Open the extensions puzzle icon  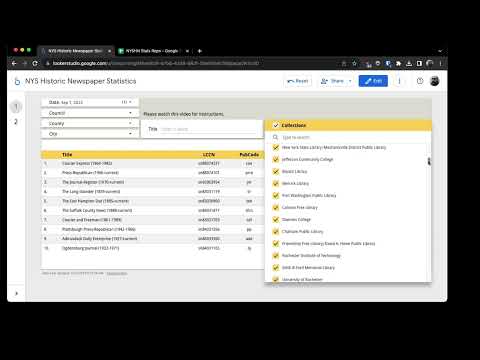coord(398,63)
